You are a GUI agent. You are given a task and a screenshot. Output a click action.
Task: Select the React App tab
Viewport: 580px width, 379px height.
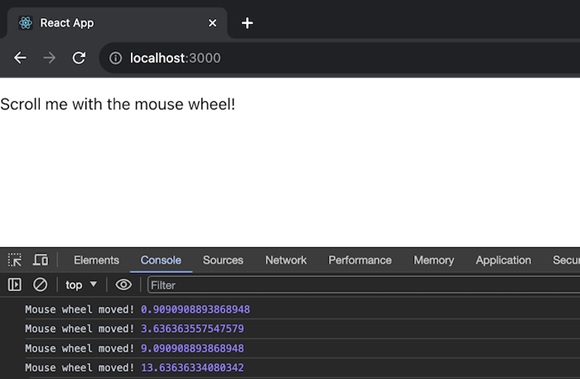(117, 23)
